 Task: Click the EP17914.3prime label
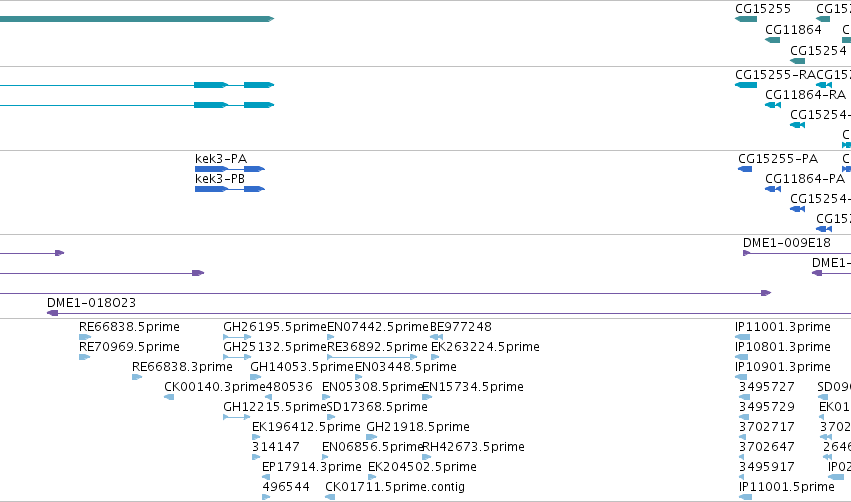(312, 467)
